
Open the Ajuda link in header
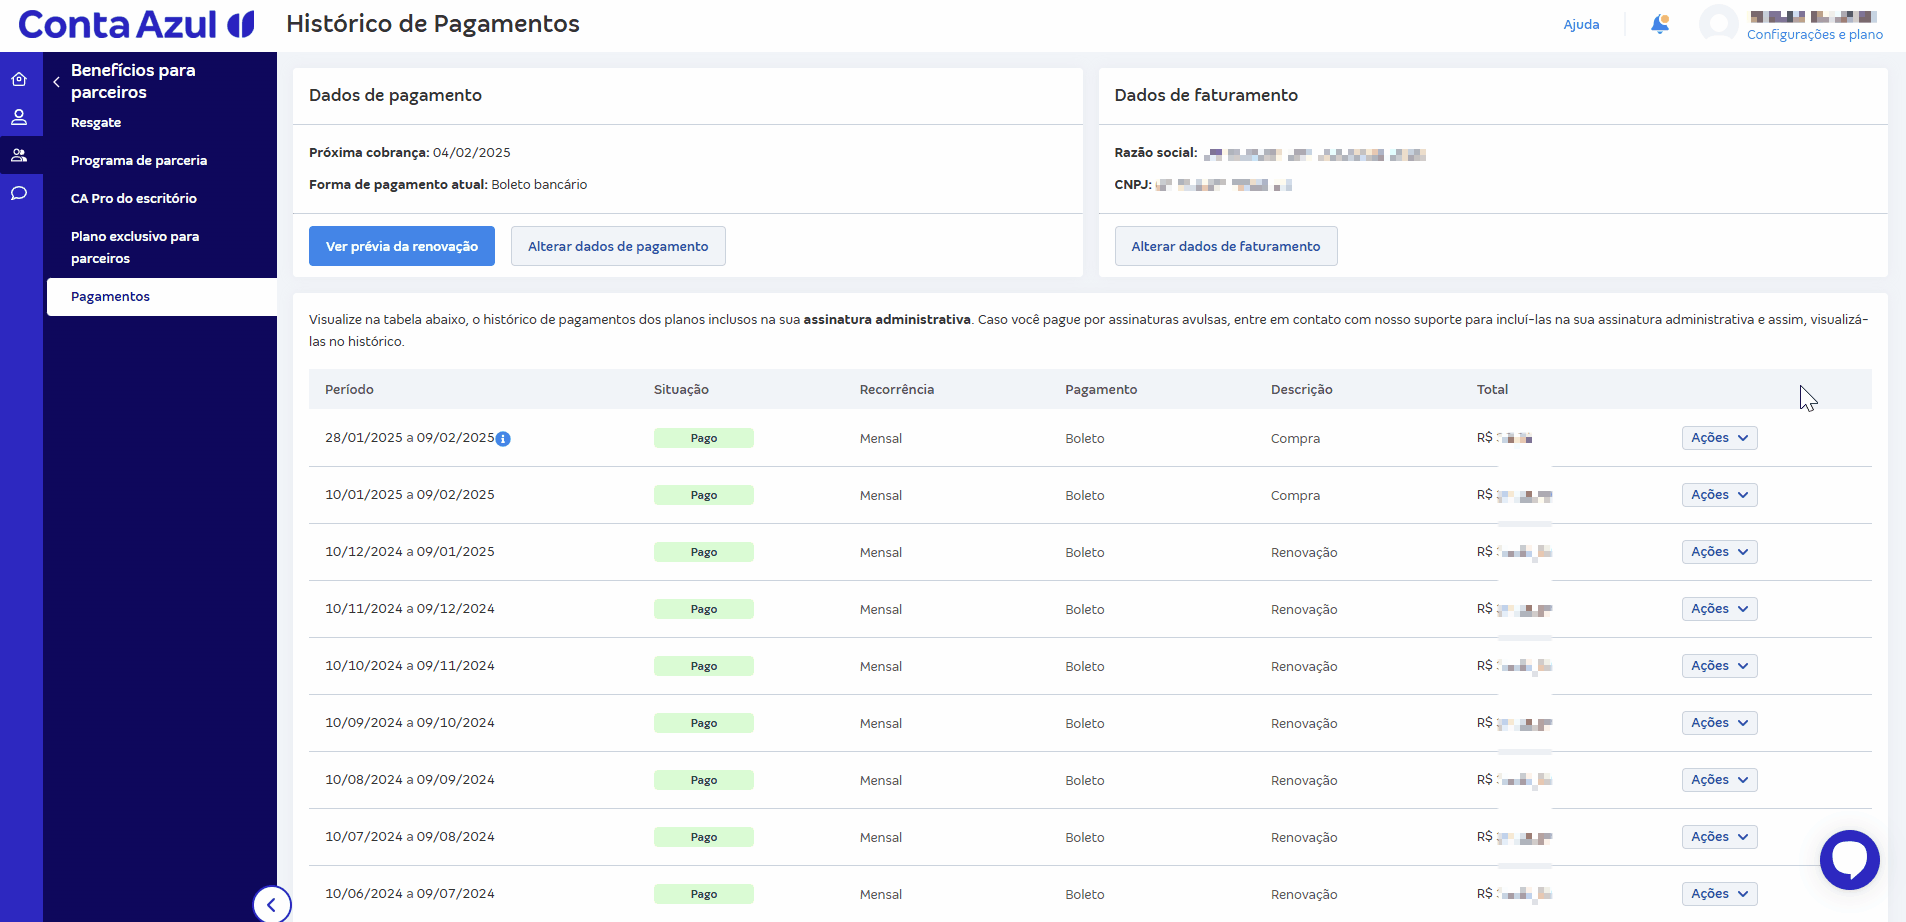[x=1581, y=24]
